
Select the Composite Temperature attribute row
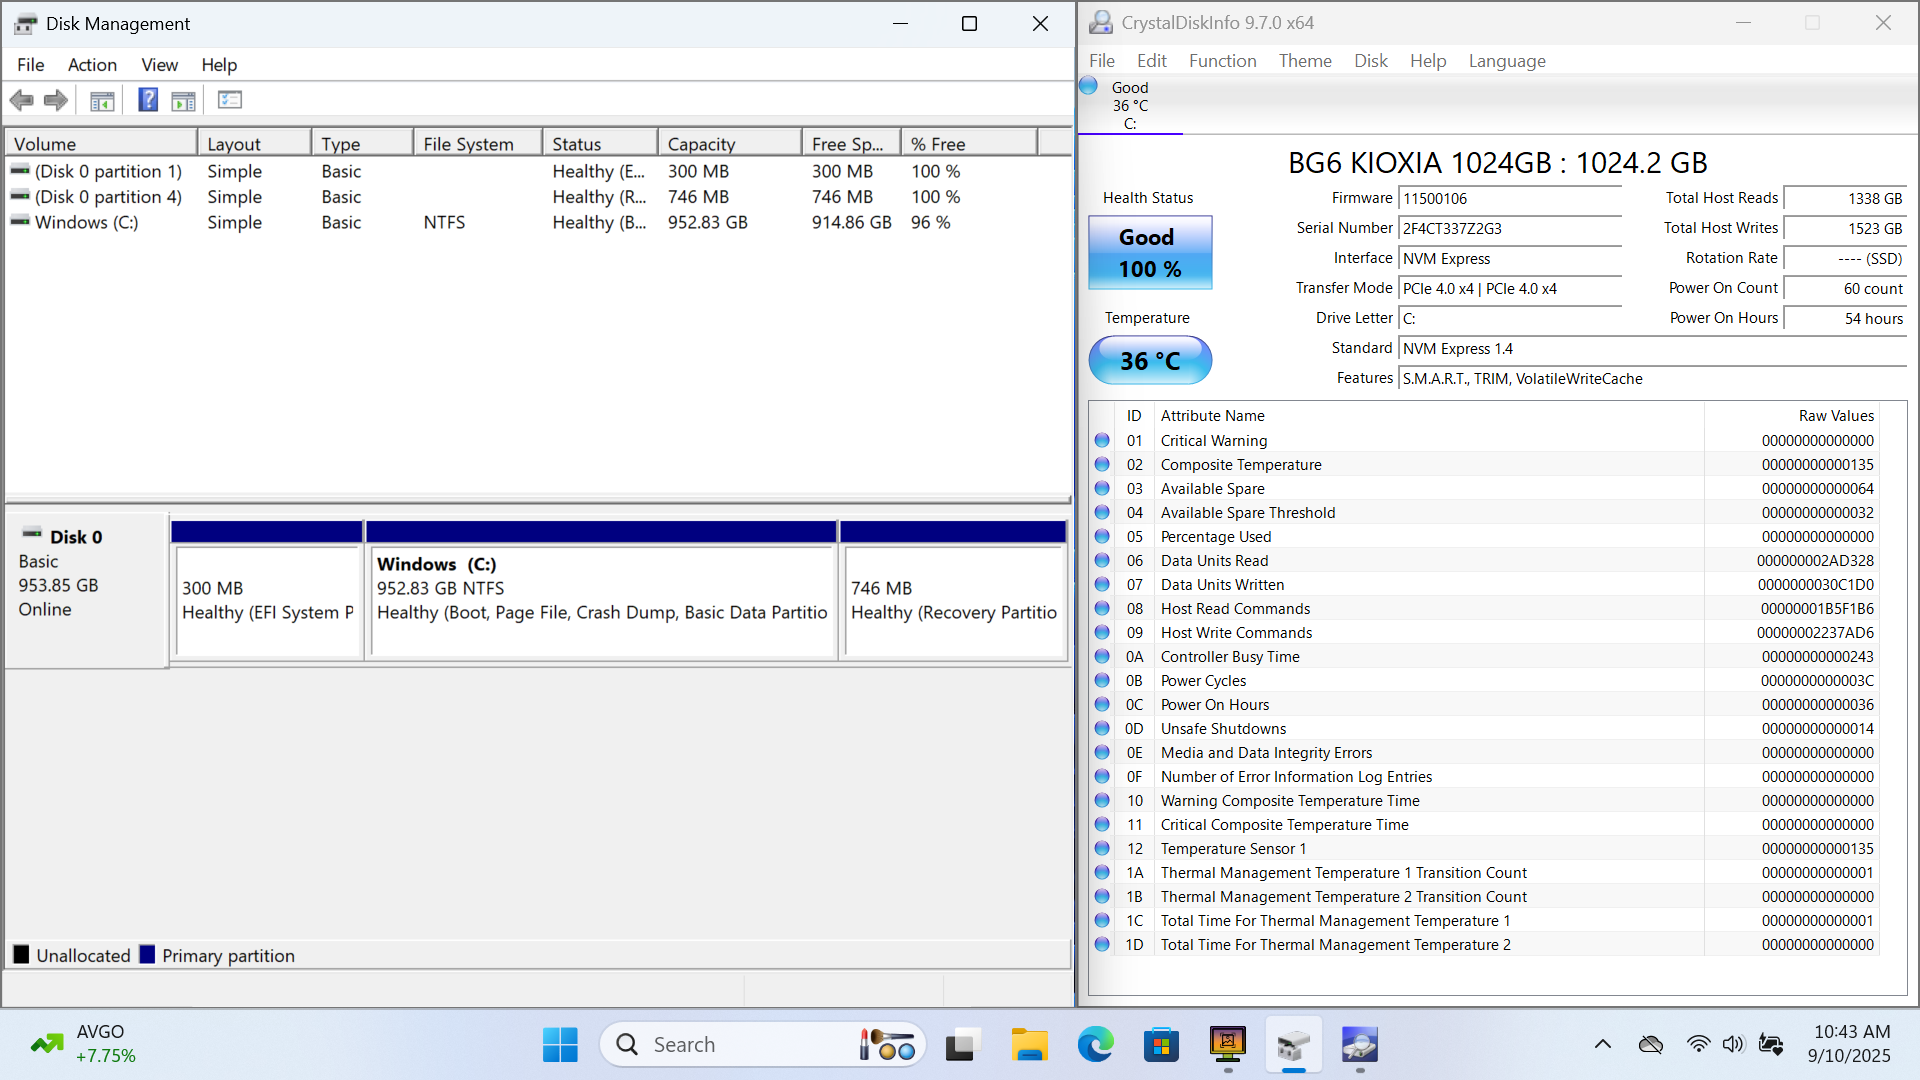[x=1486, y=465]
